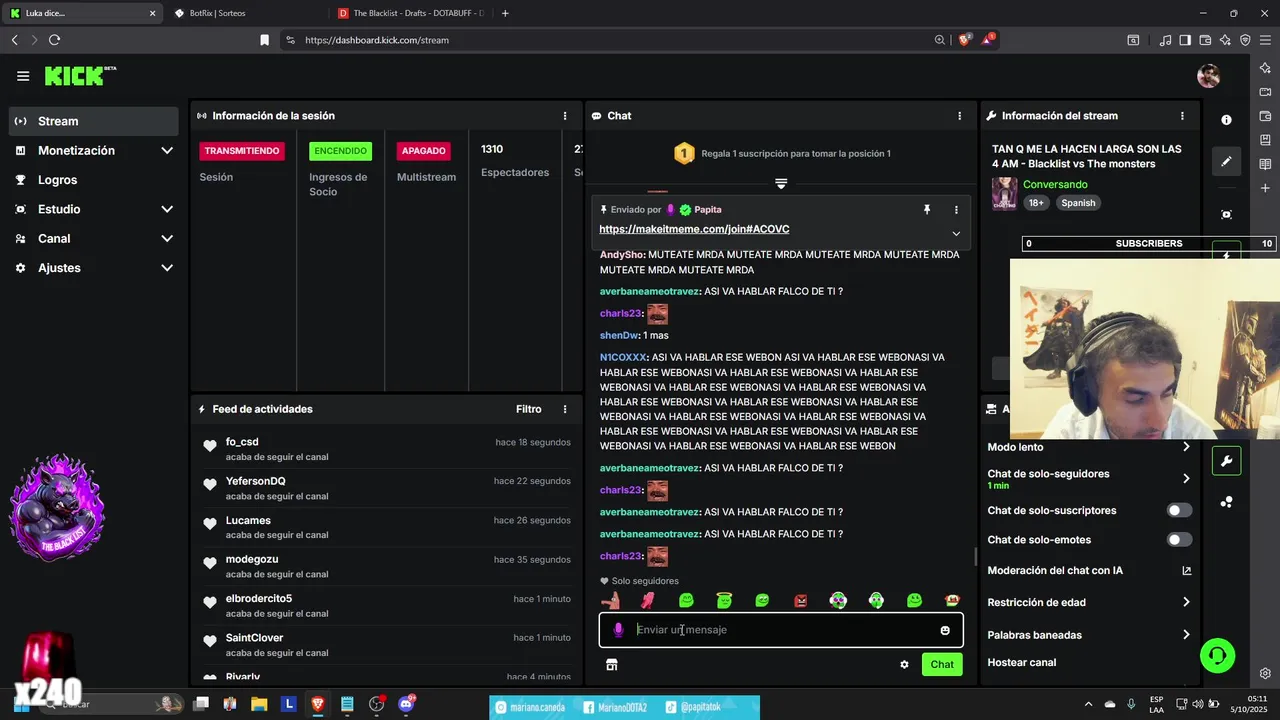1280x720 pixels.
Task: Open Brave Rewards triangle icon
Action: pos(988,40)
